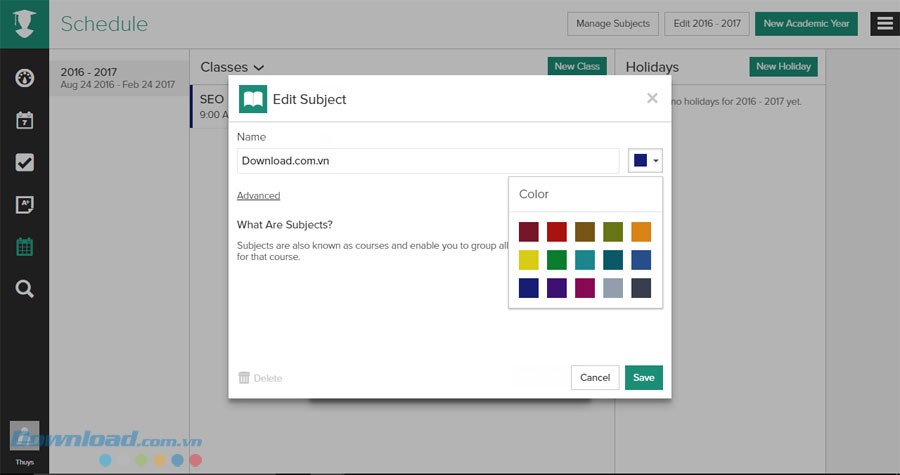Click the subject Name input field
The image size is (900, 475).
(x=428, y=160)
